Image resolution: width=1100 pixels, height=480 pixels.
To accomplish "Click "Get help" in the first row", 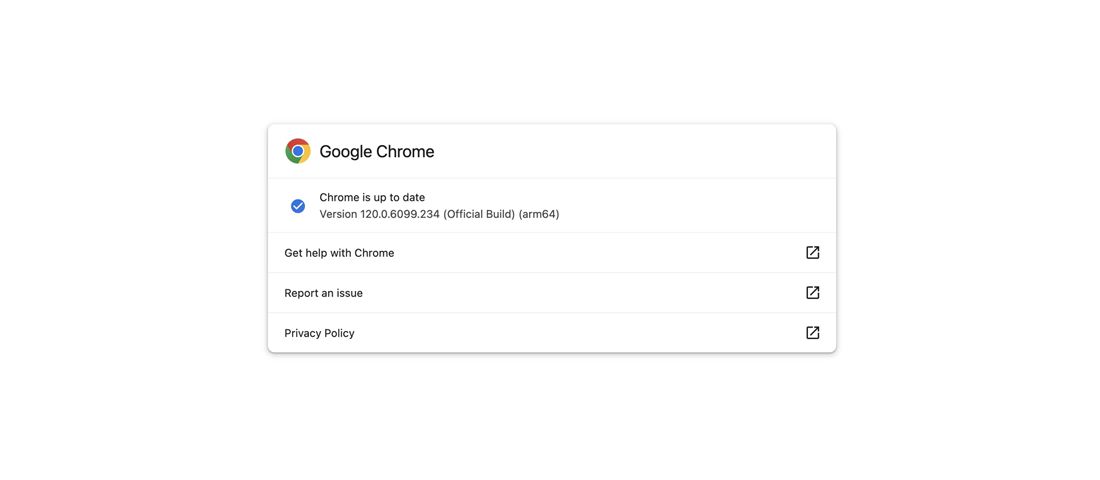I will pyautogui.click(x=305, y=253).
